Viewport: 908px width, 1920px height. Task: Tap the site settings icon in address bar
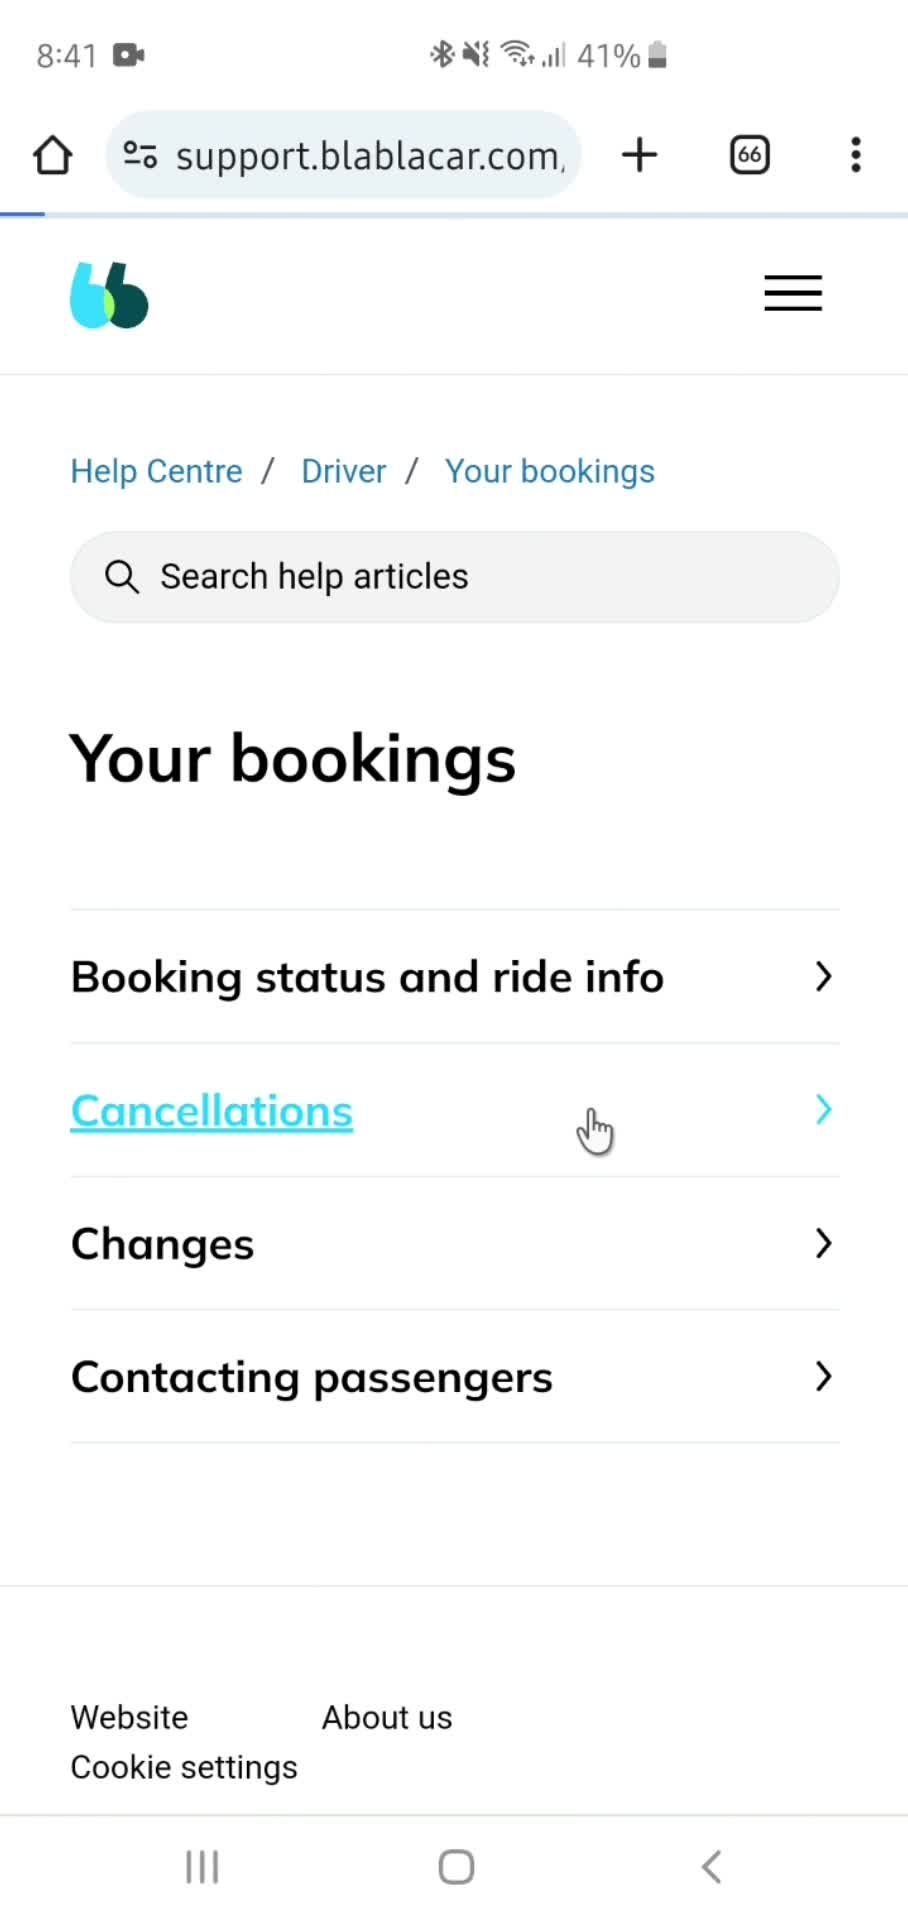click(x=140, y=155)
